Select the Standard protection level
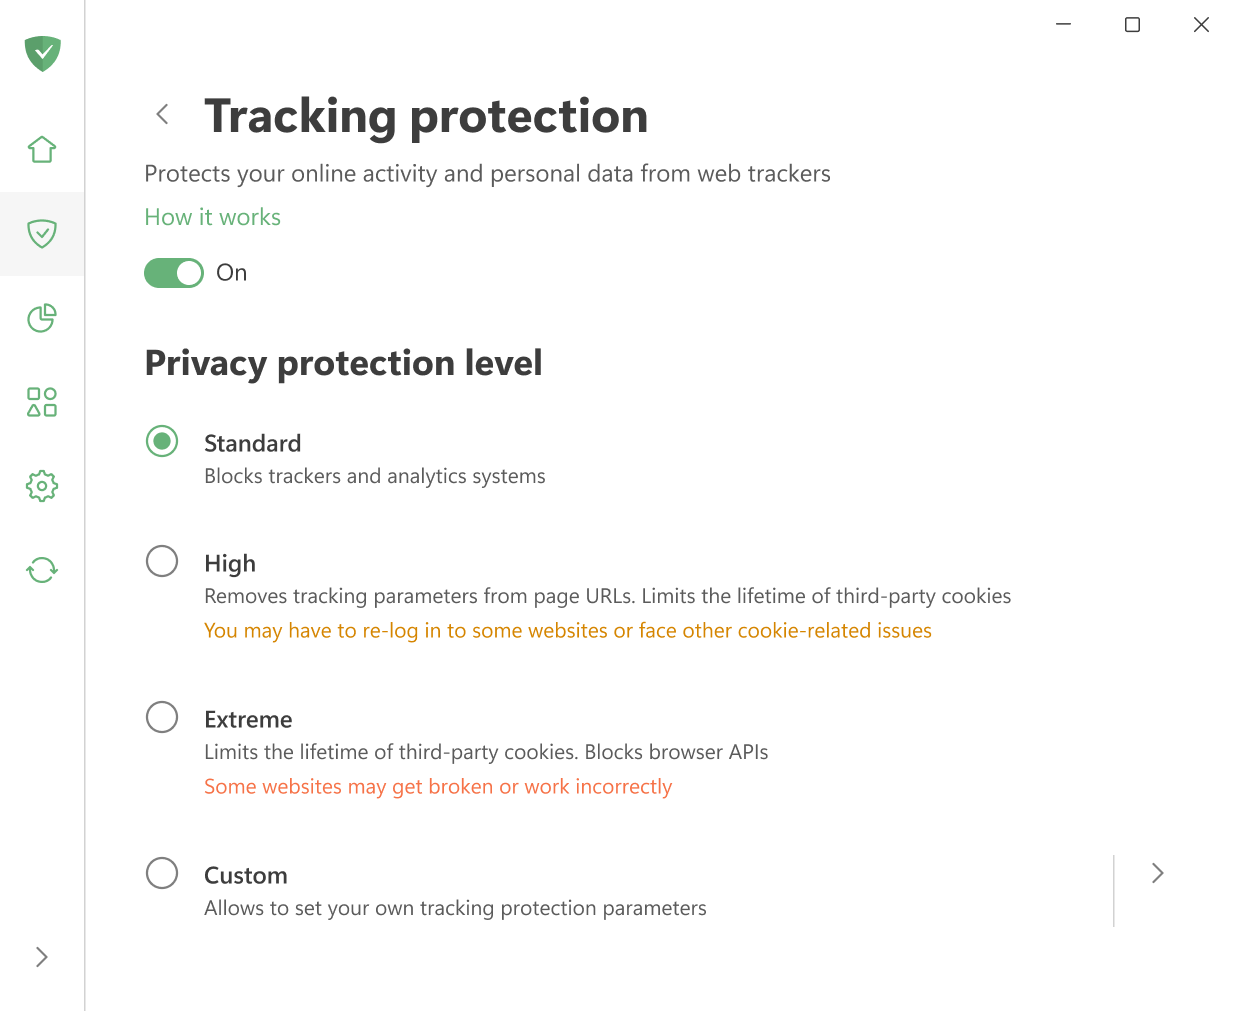The width and height of the screenshot is (1236, 1011). pyautogui.click(x=162, y=441)
